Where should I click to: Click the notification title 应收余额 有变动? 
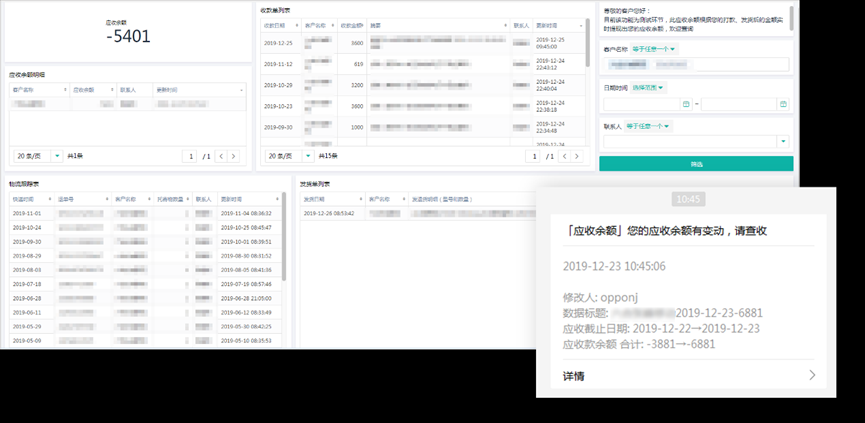pos(665,231)
